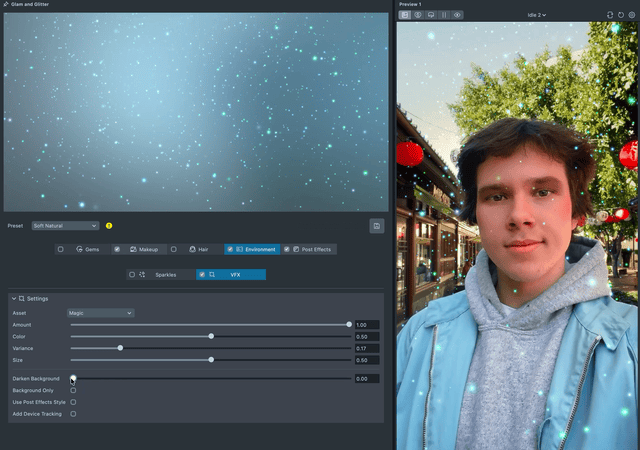This screenshot has height=450, width=640.
Task: Open Preview settings gear icon
Action: [x=632, y=15]
